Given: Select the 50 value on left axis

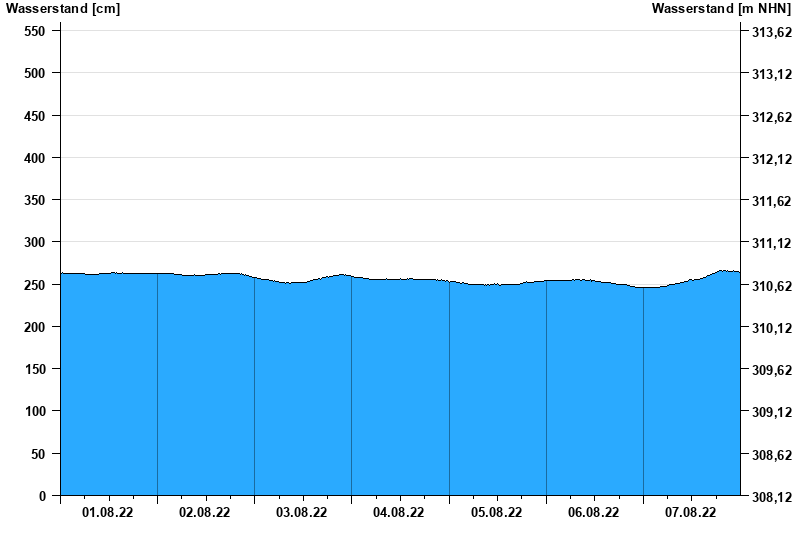Looking at the screenshot, I should point(38,454).
